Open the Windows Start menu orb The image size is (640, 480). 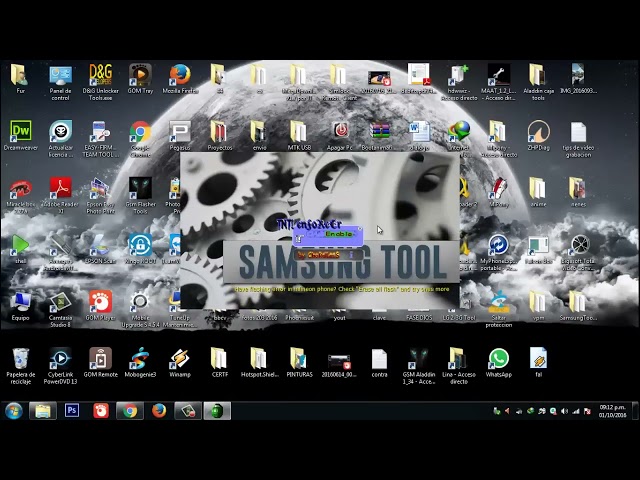click(14, 411)
